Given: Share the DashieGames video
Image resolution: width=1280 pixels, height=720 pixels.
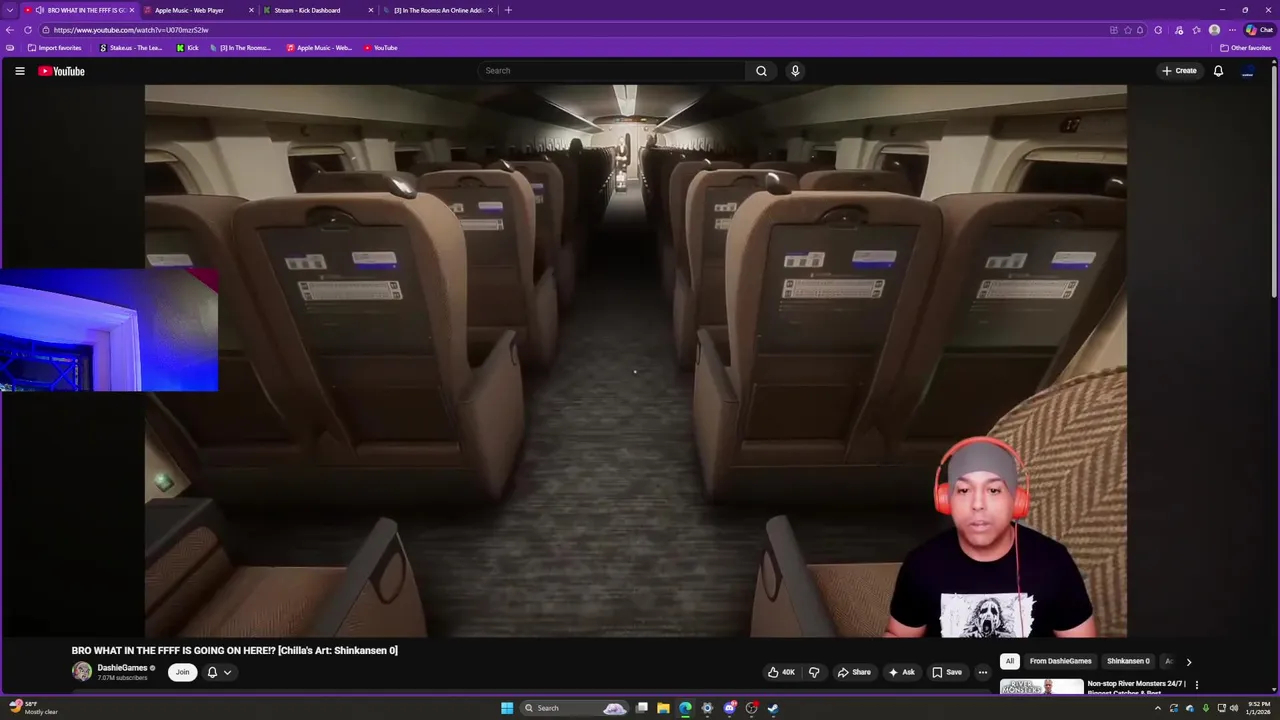Looking at the screenshot, I should [x=853, y=672].
